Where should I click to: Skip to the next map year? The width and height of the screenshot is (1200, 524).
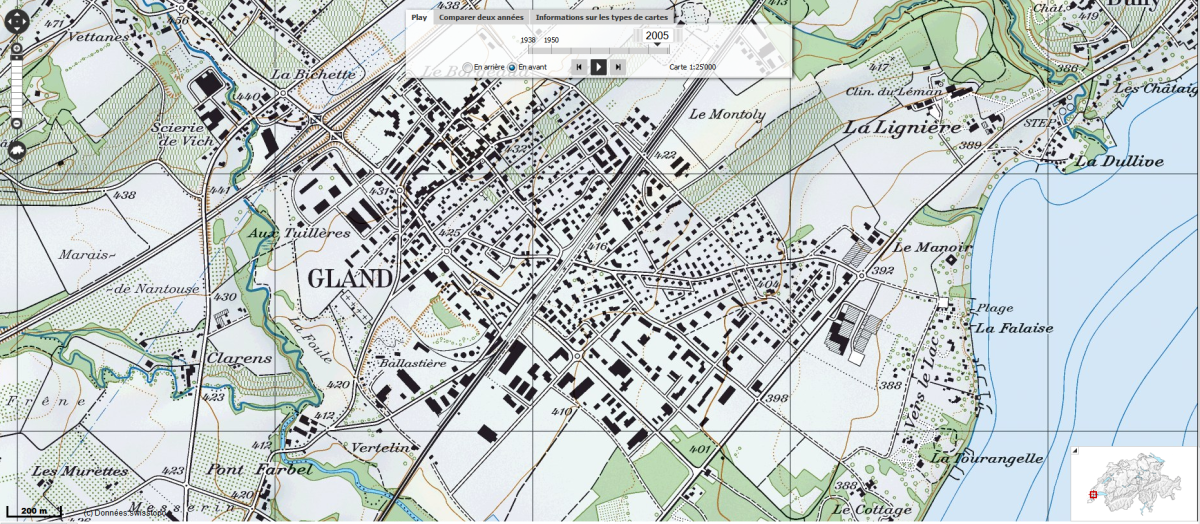click(618, 67)
